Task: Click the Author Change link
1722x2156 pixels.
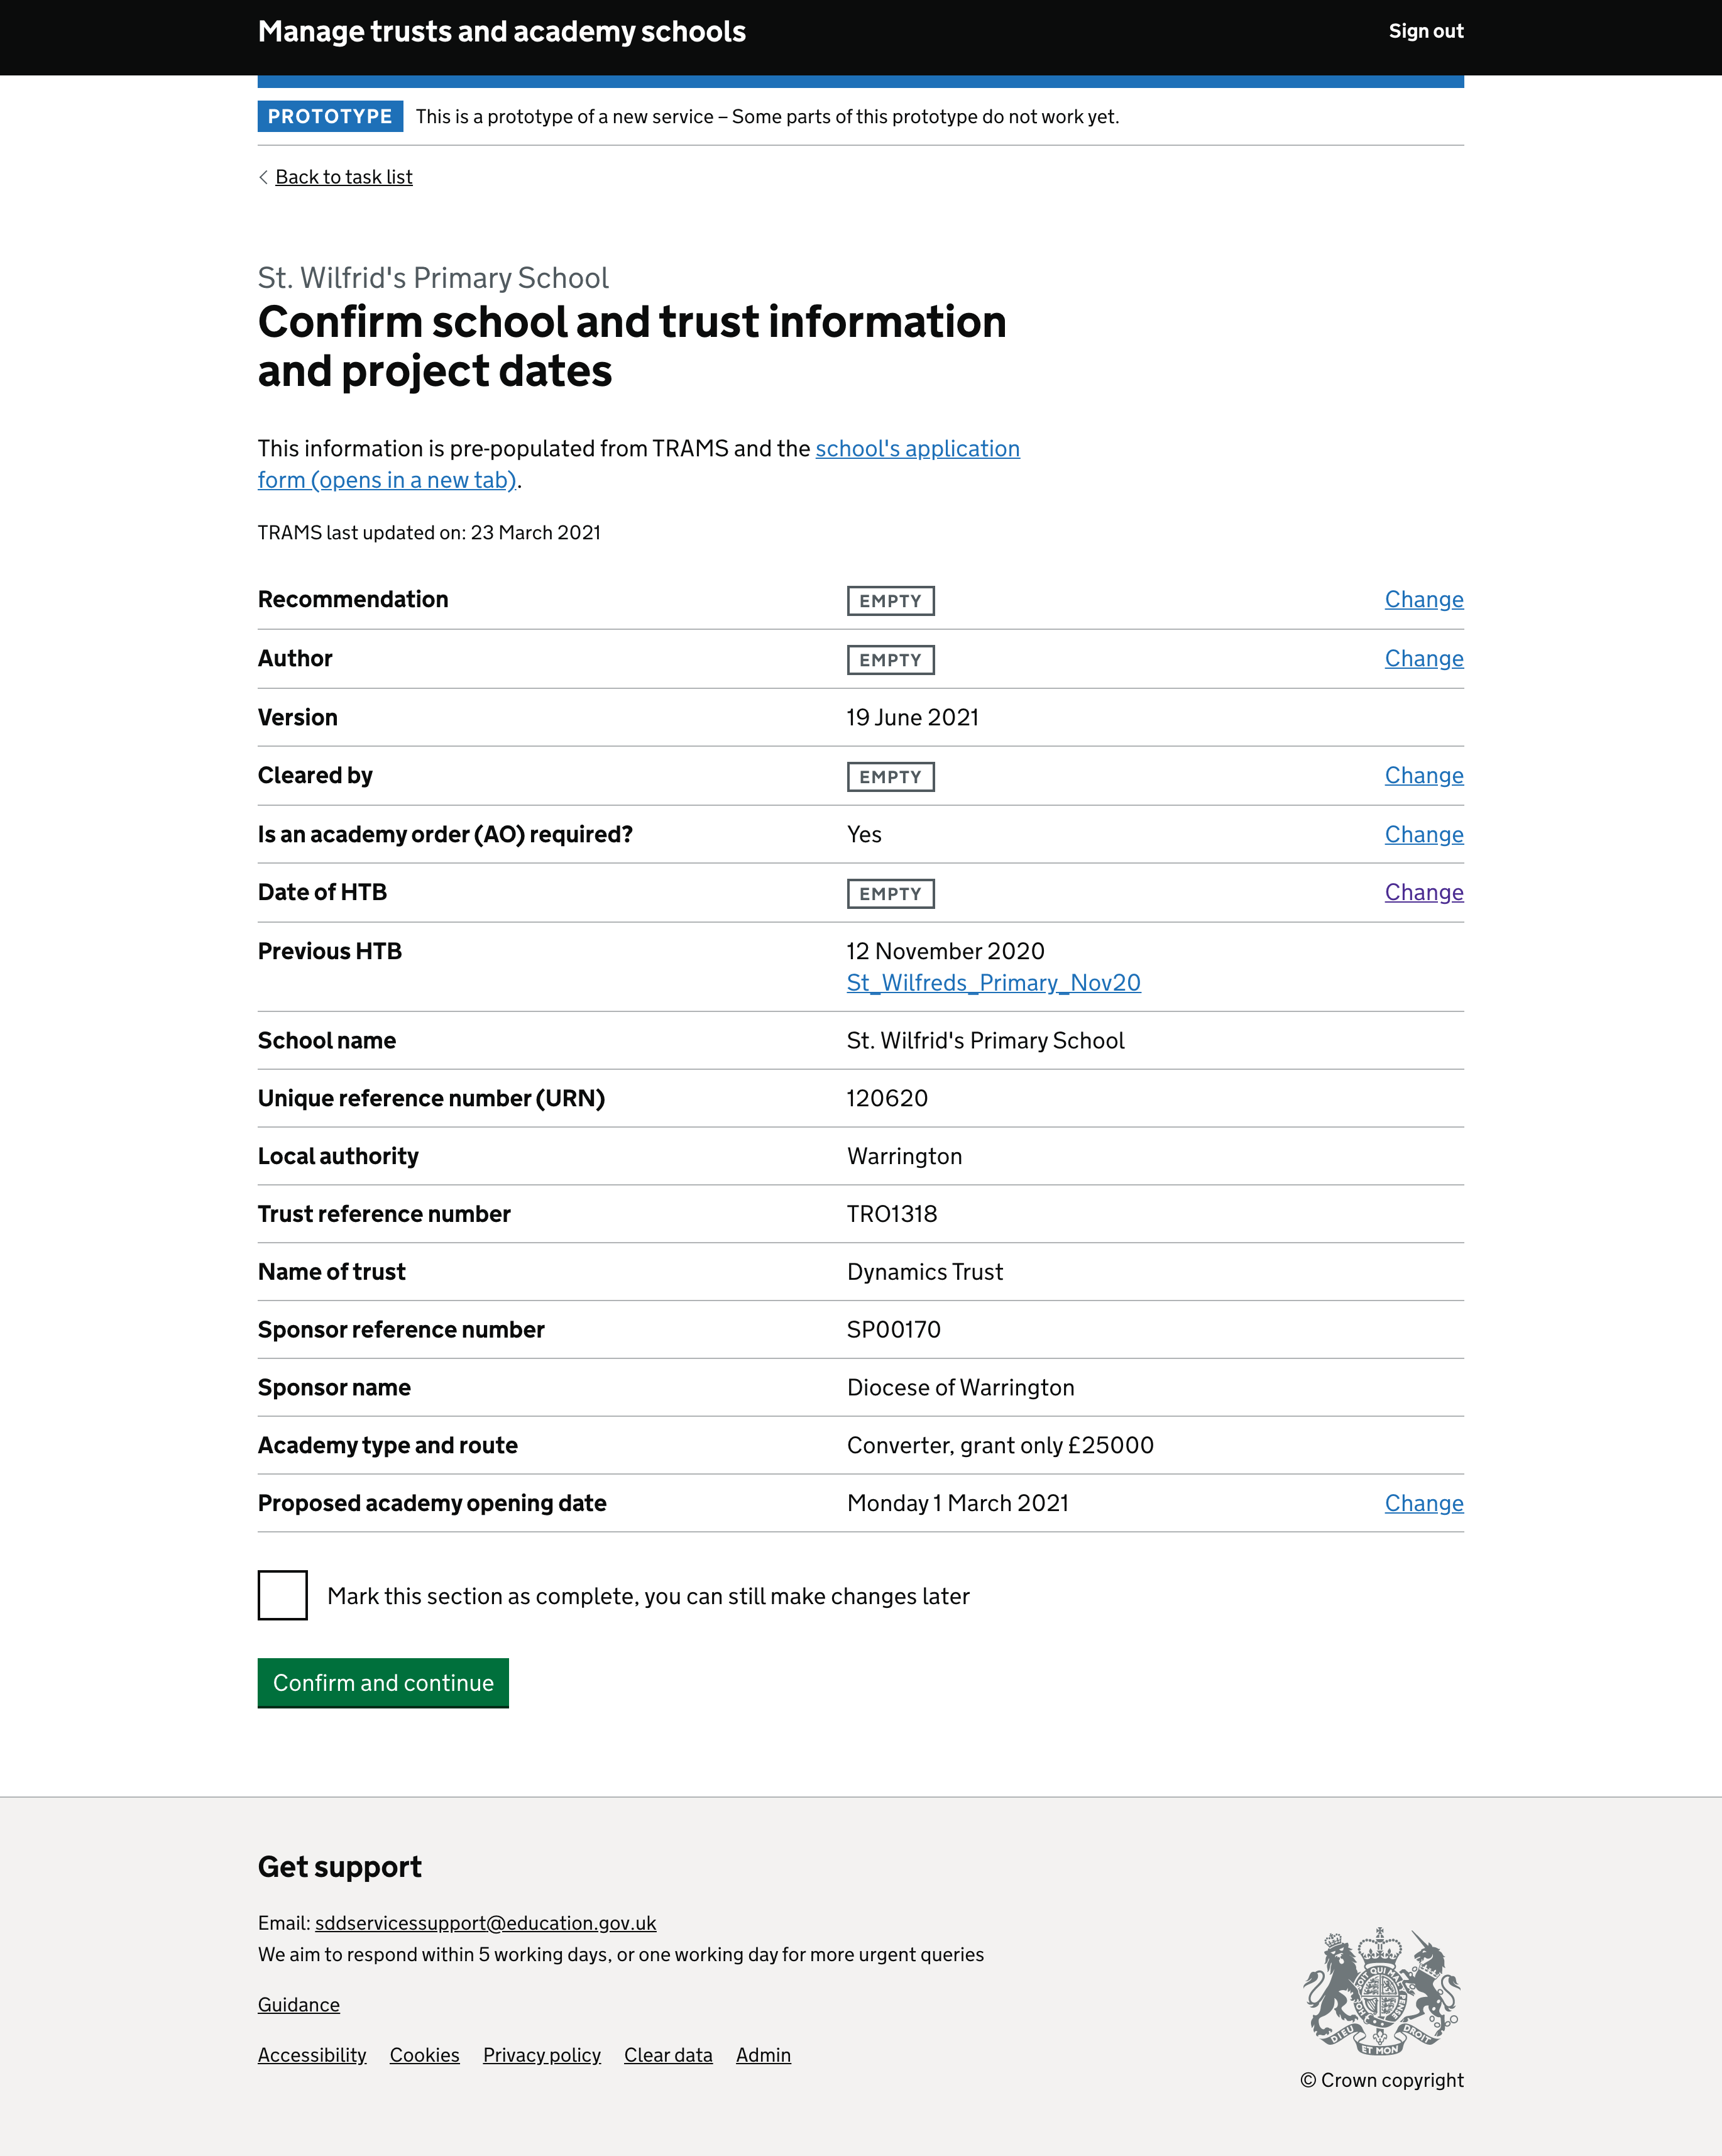Action: tap(1423, 659)
